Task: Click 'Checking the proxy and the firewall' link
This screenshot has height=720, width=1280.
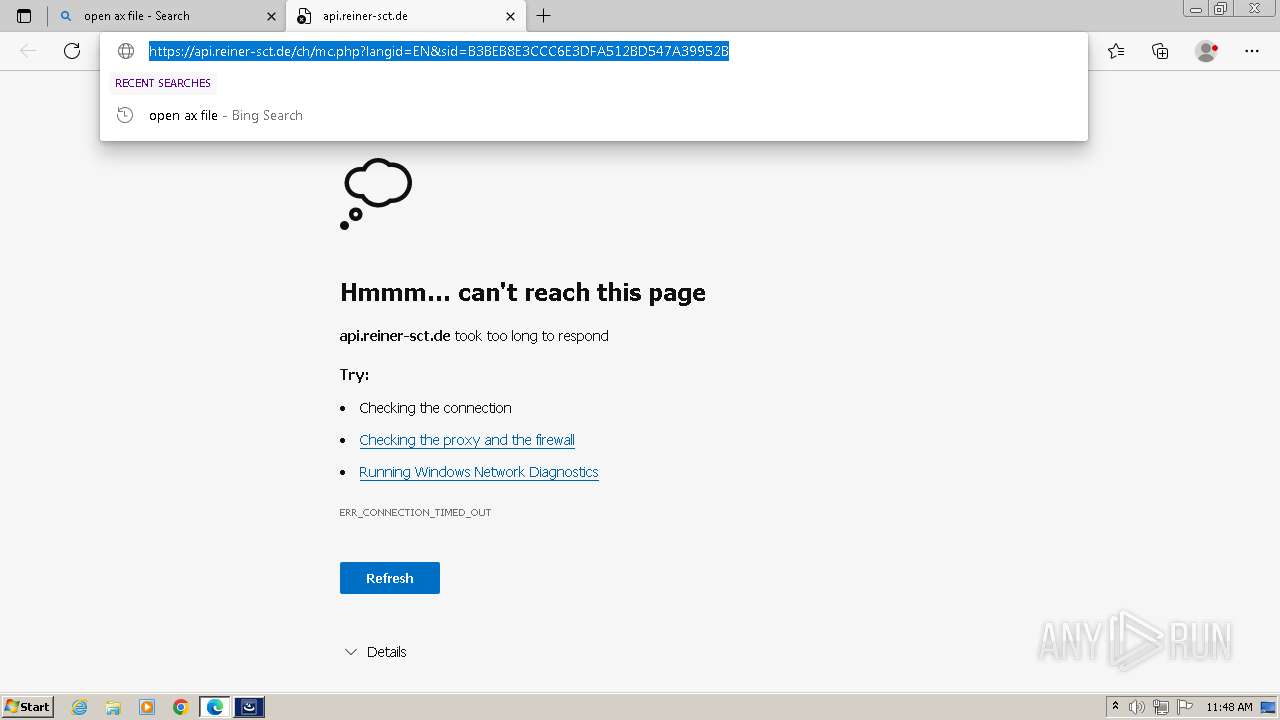Action: click(467, 440)
